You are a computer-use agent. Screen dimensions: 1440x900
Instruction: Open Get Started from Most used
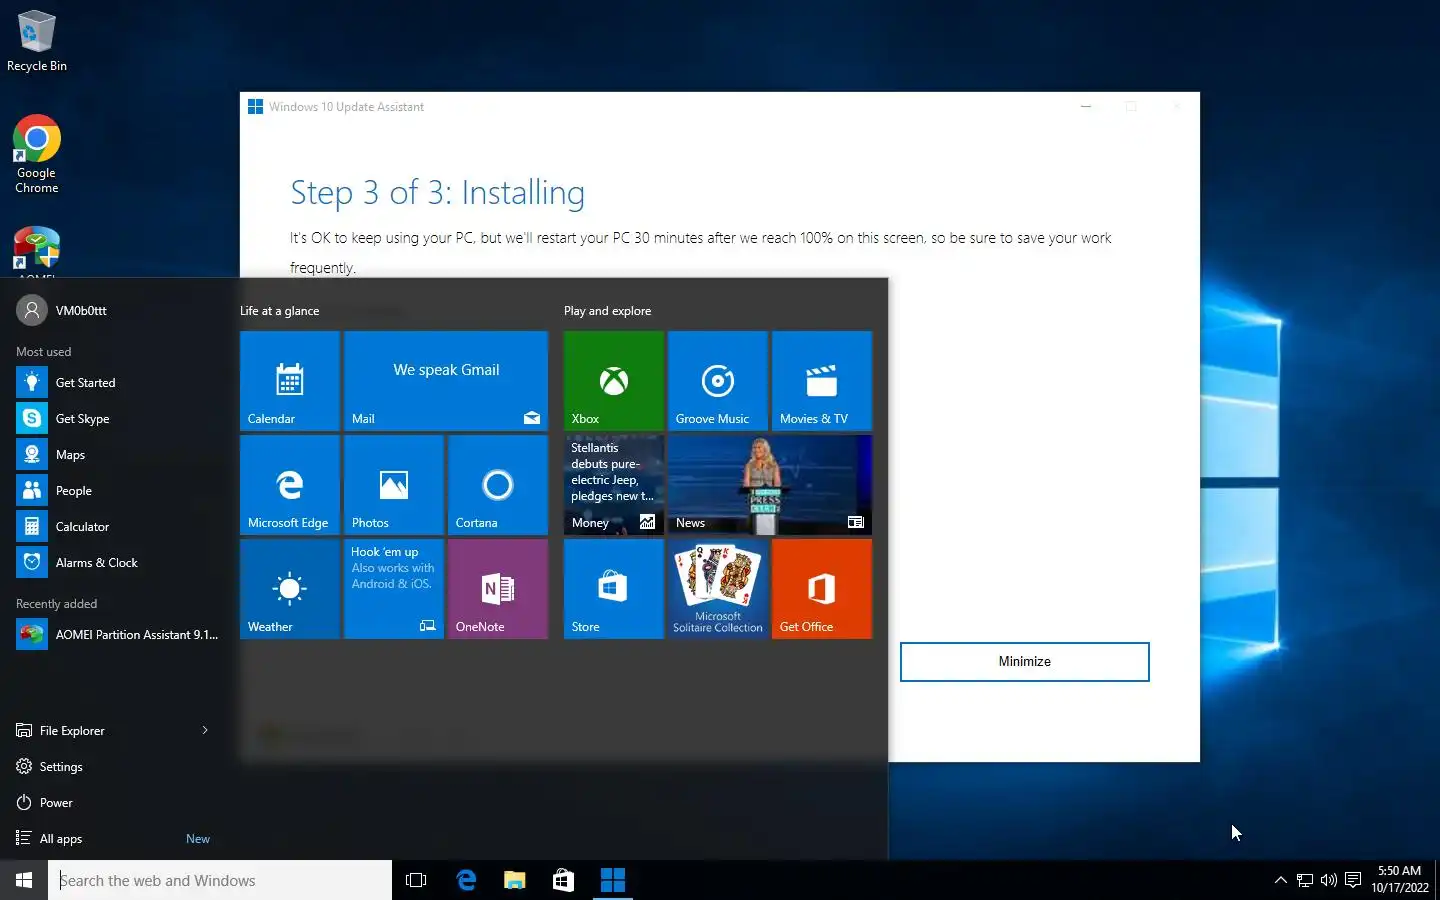point(118,383)
